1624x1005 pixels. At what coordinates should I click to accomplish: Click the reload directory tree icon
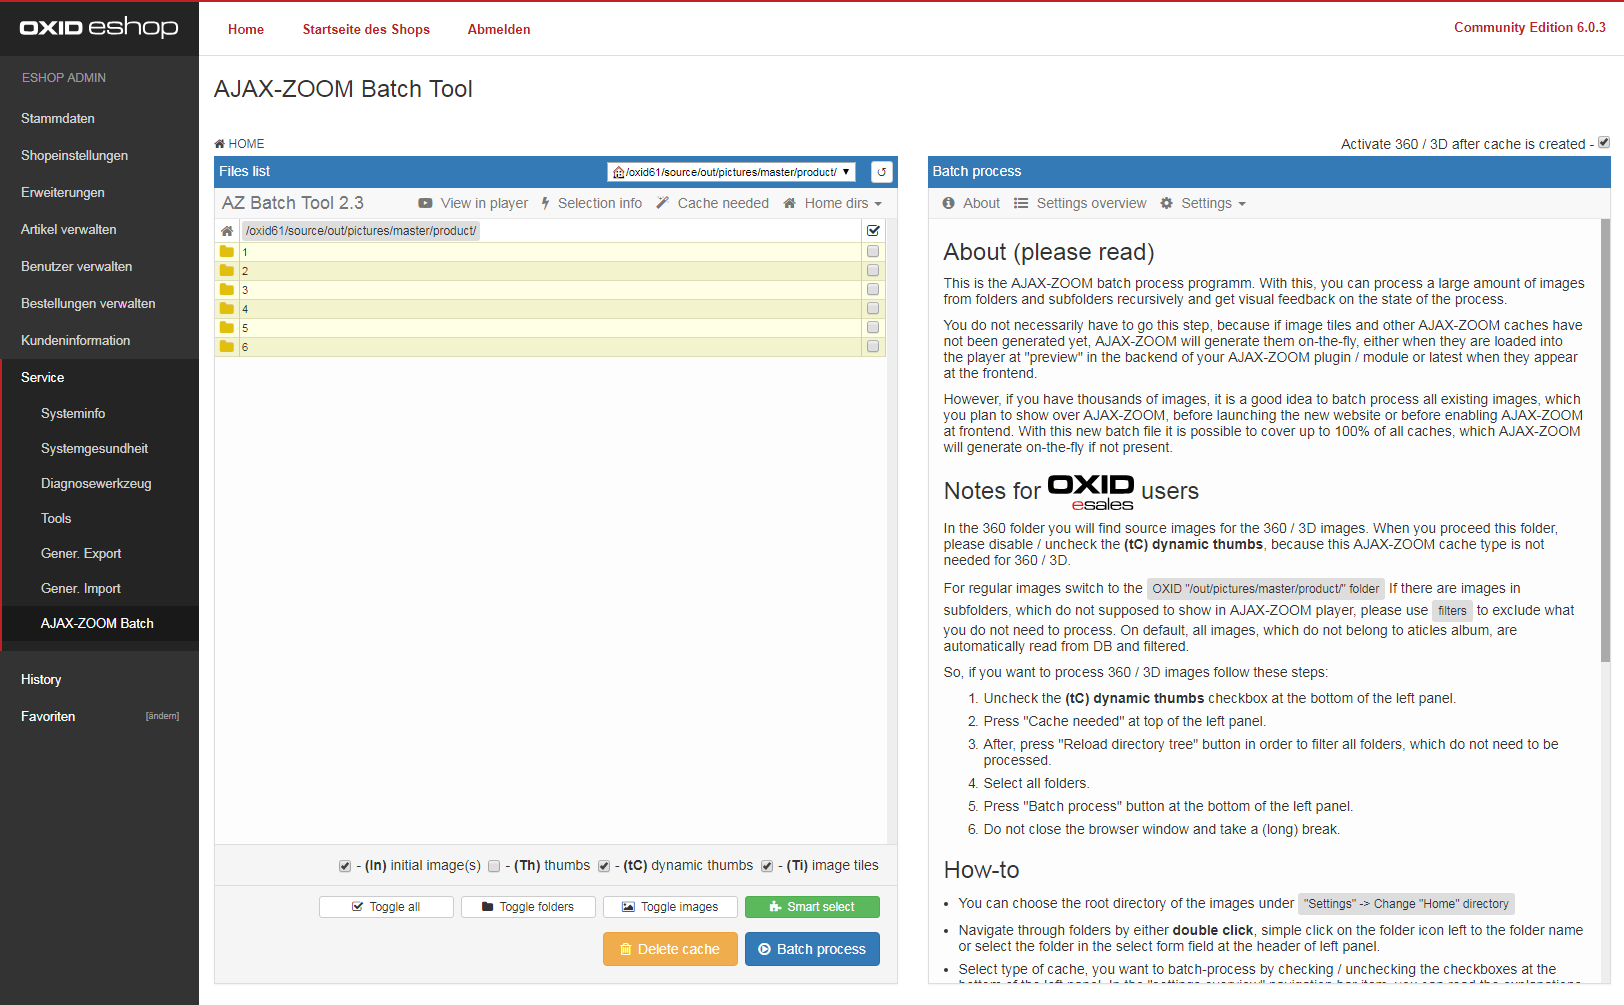click(881, 172)
